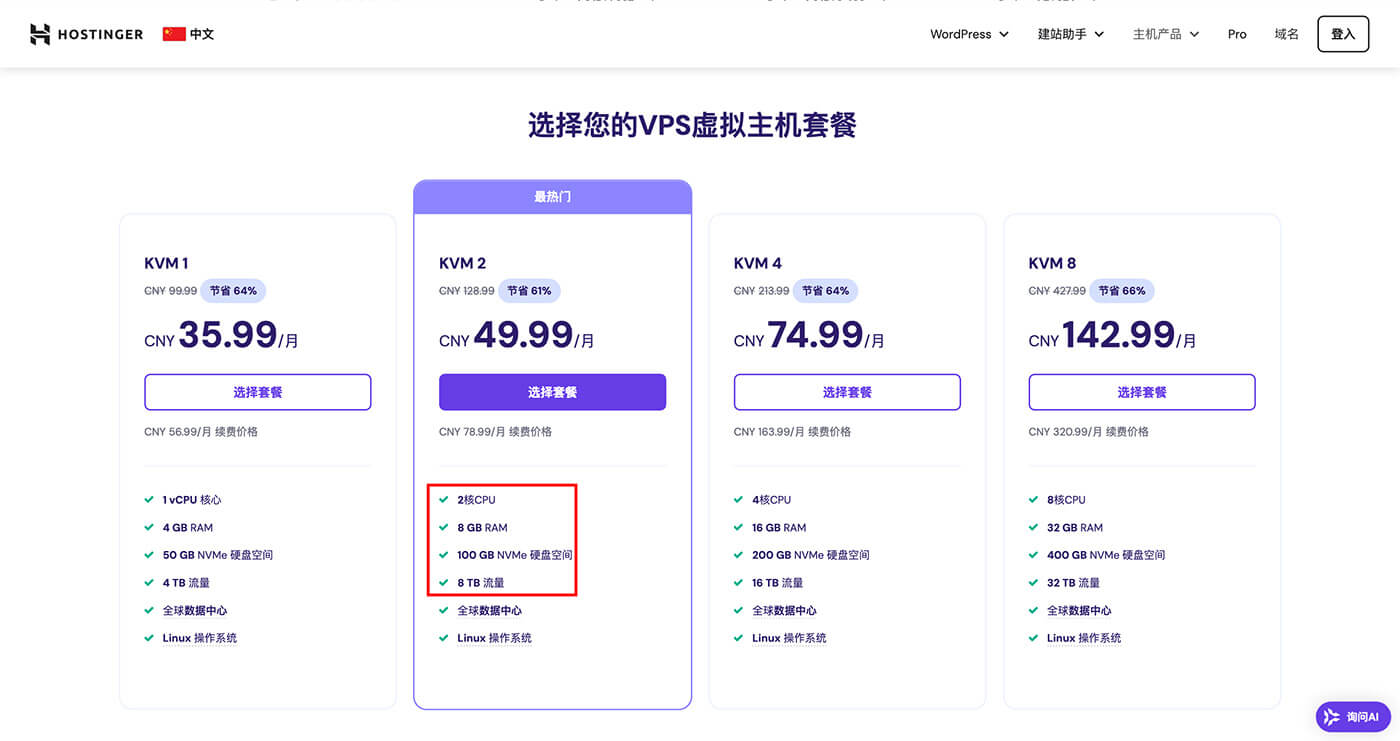Click the 登入 login button
The height and width of the screenshot is (741, 1400).
click(x=1343, y=34)
